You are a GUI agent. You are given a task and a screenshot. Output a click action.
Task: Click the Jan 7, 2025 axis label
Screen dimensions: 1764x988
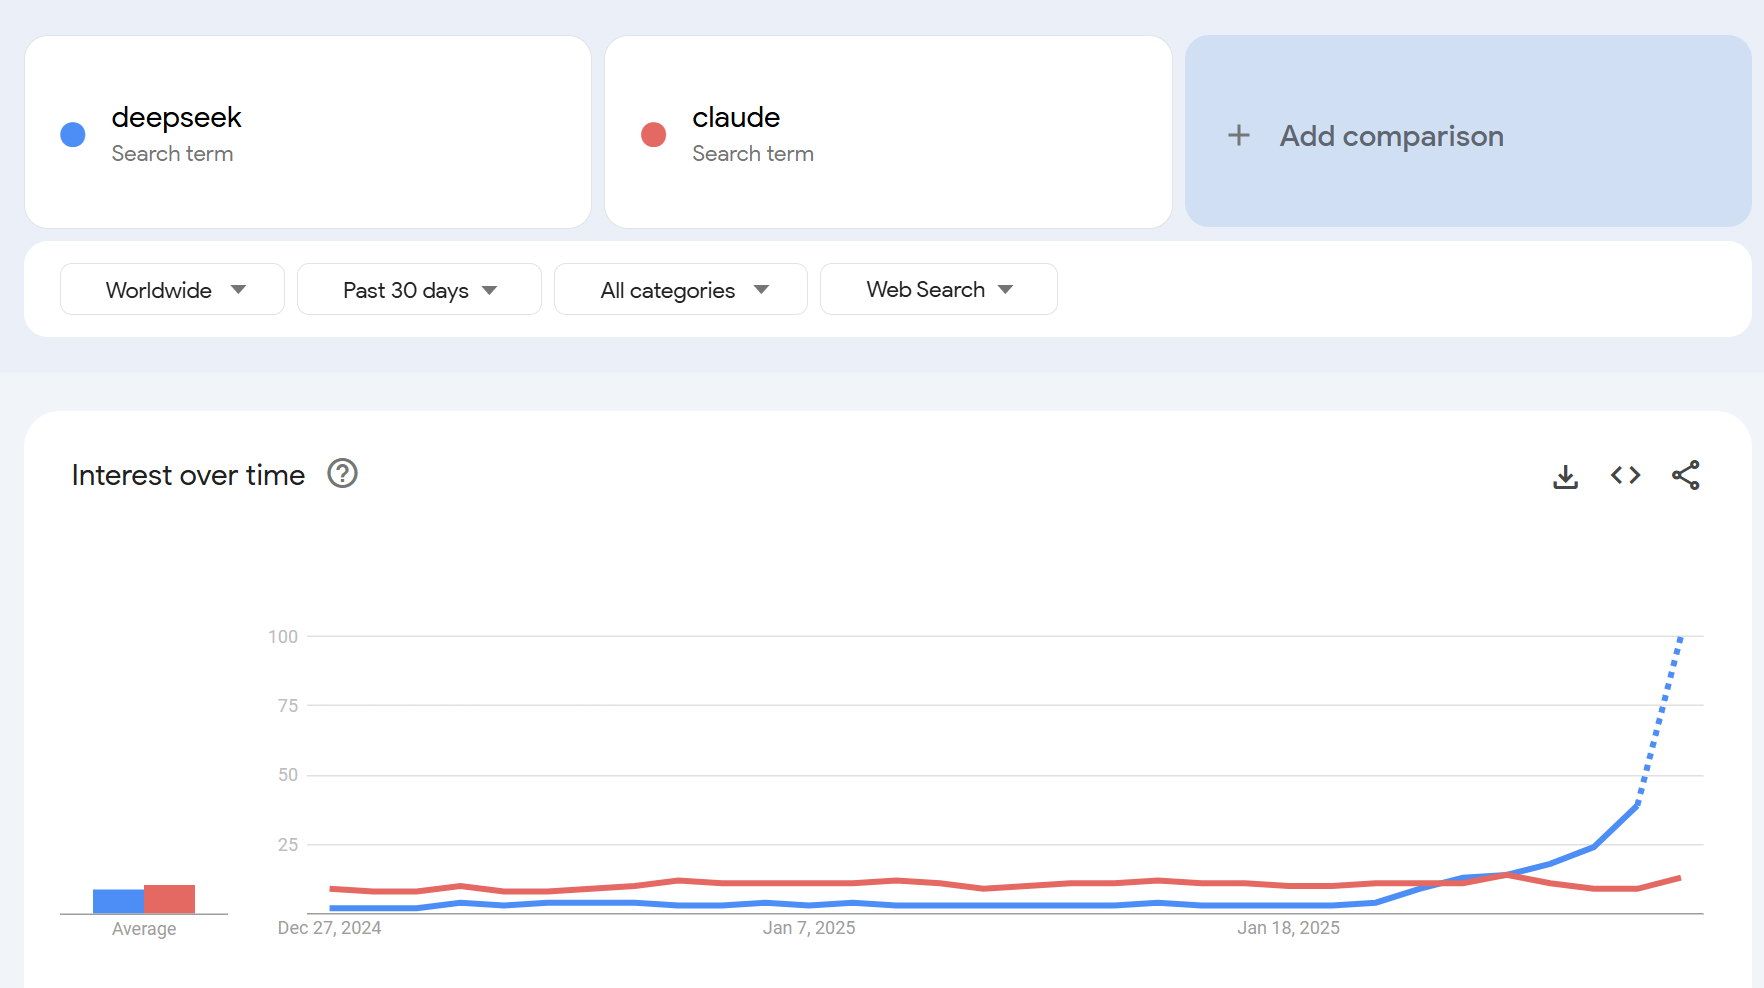(x=809, y=928)
